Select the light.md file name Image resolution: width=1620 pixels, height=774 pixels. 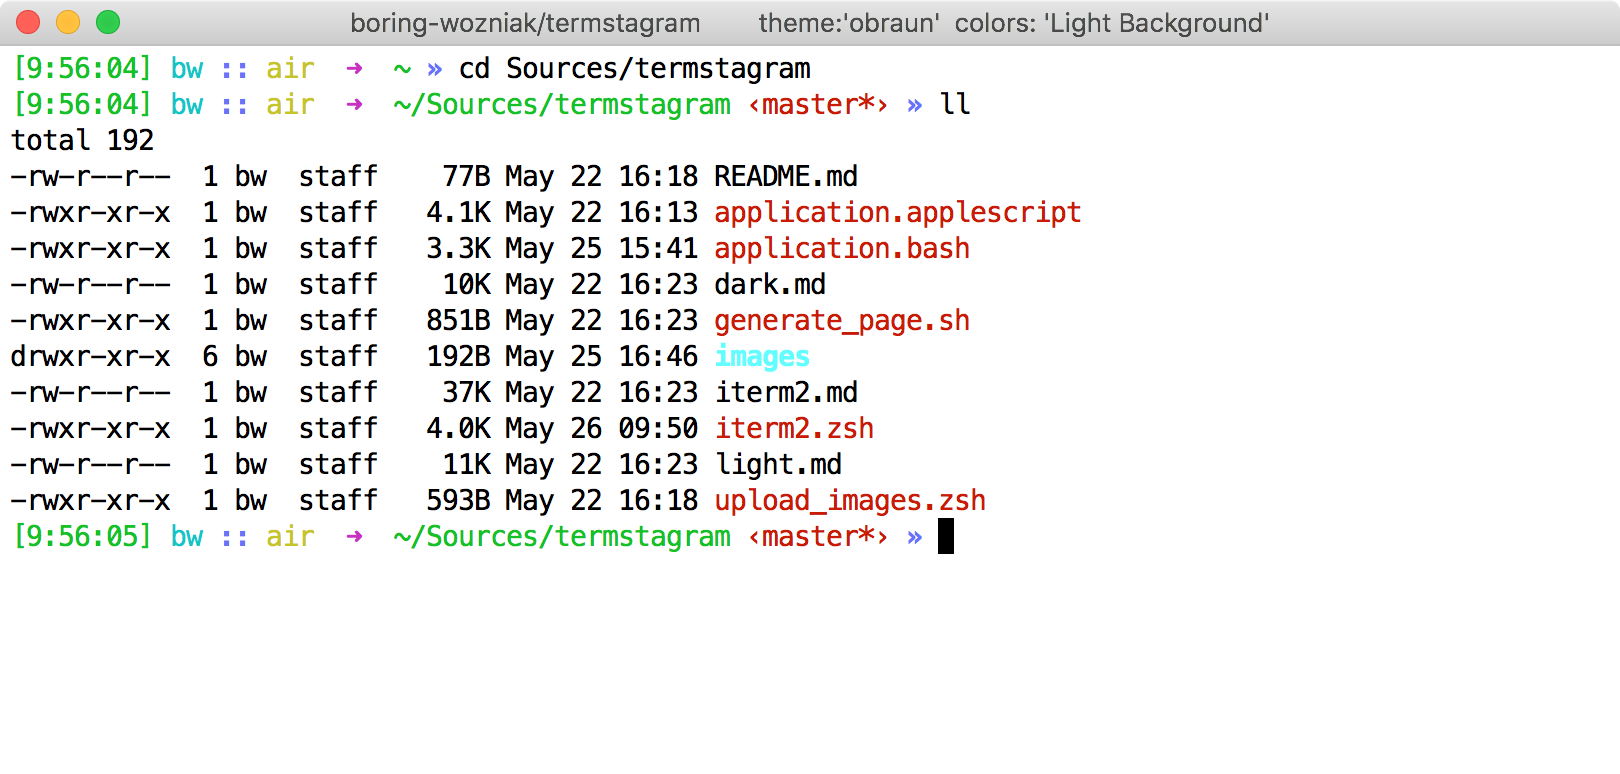[778, 464]
